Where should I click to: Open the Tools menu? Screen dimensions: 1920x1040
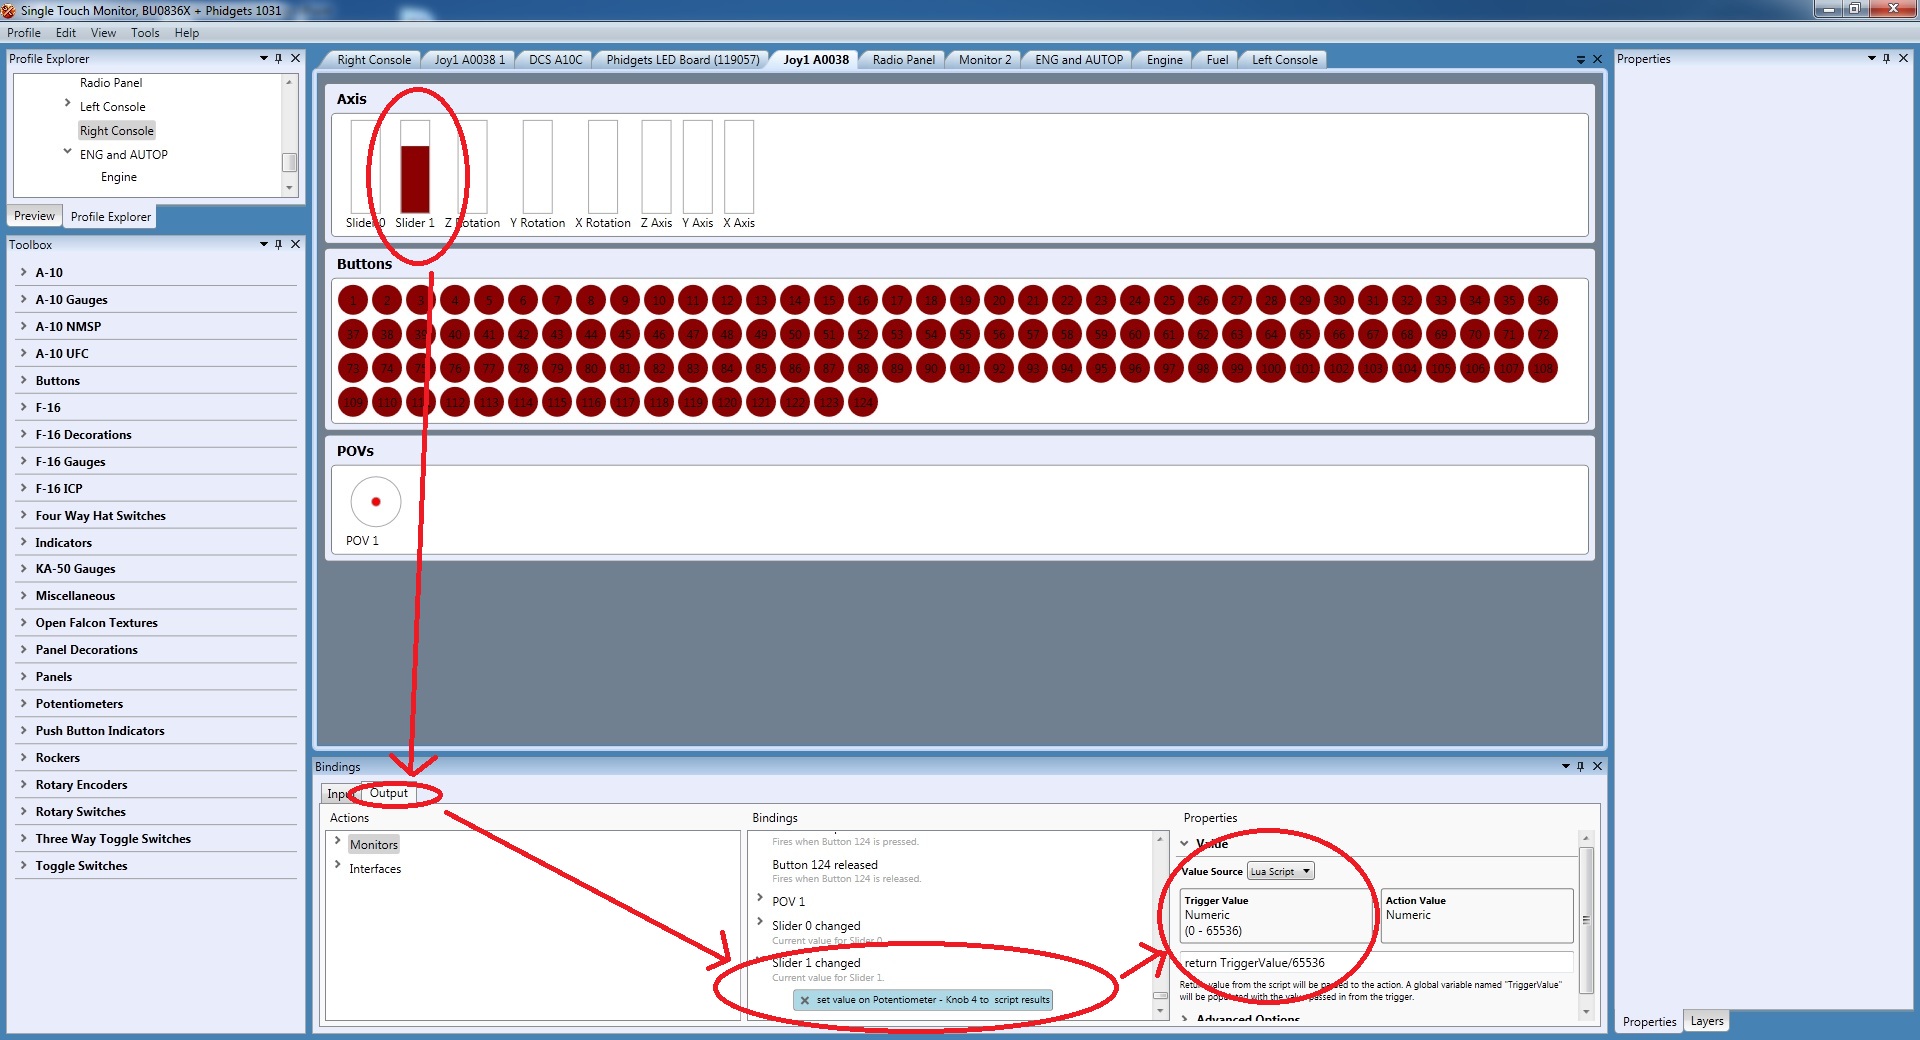[145, 33]
